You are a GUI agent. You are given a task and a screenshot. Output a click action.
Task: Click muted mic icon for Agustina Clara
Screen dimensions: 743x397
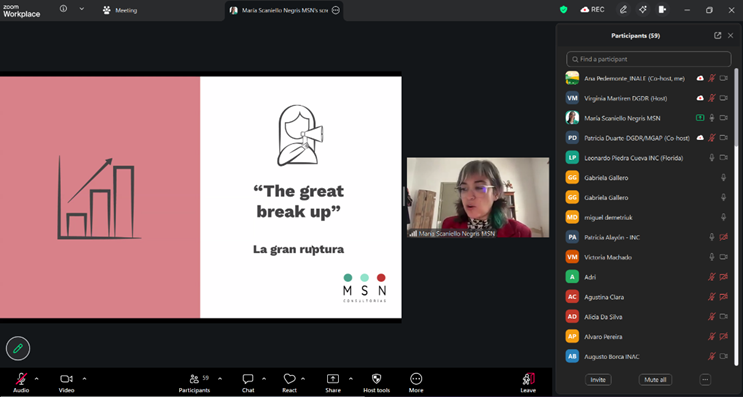[x=712, y=297]
